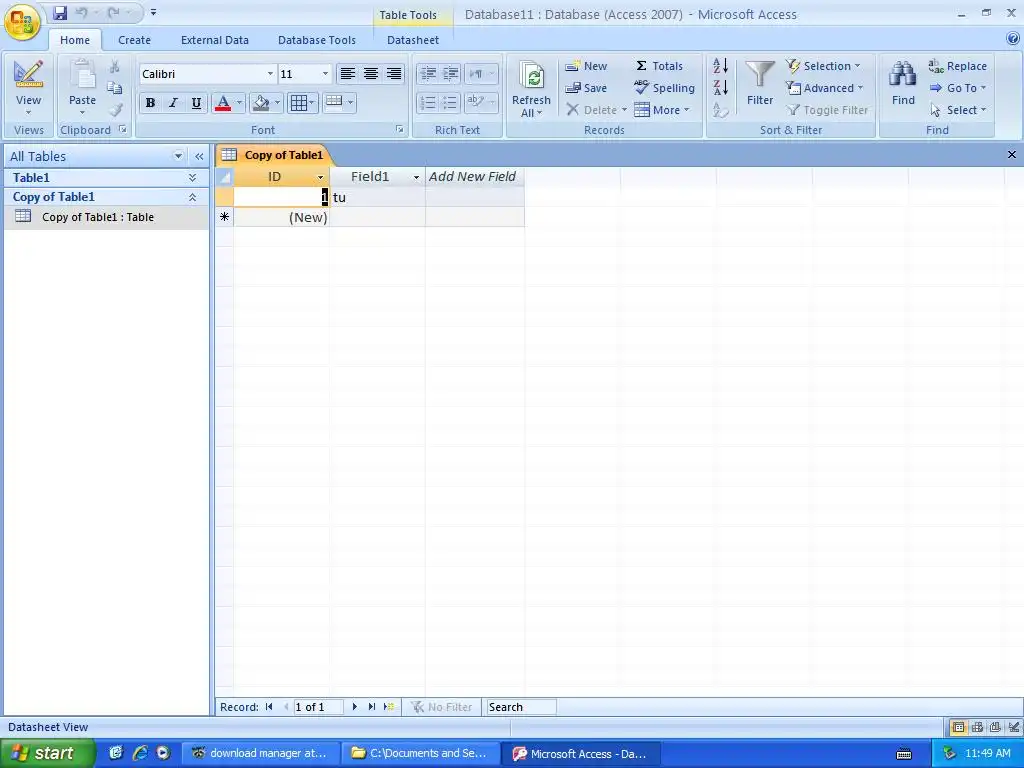
Task: Toggle Underline formatting
Action: 196,103
